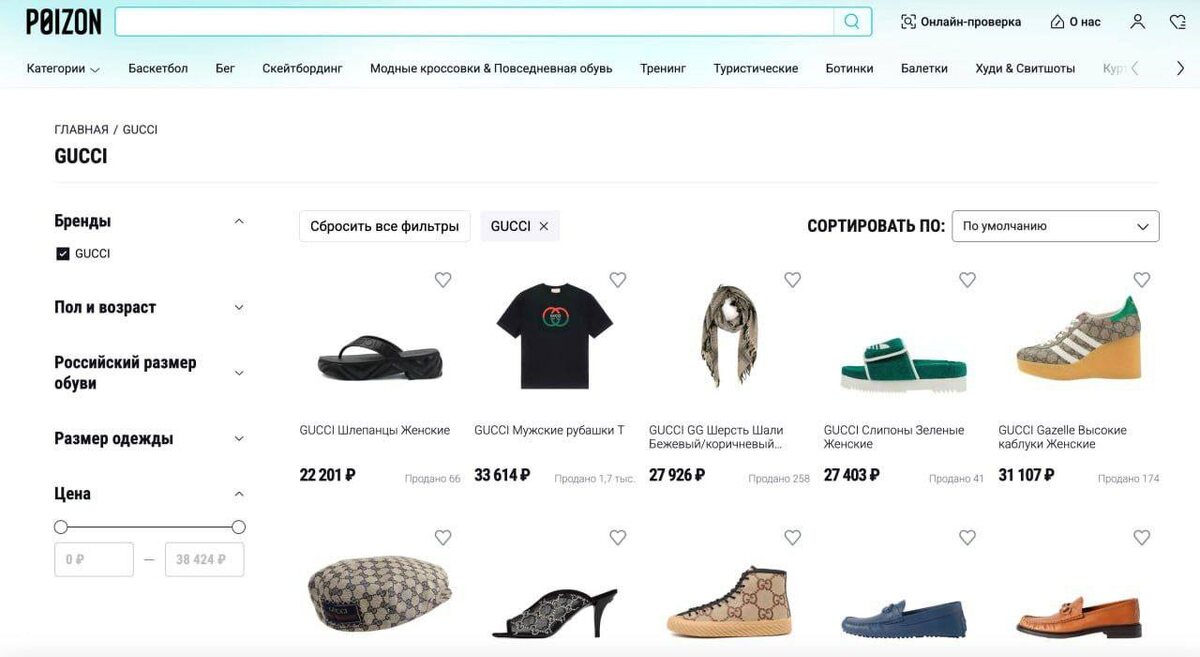Open the 'Категории' menu
1200x657 pixels.
pos(63,69)
